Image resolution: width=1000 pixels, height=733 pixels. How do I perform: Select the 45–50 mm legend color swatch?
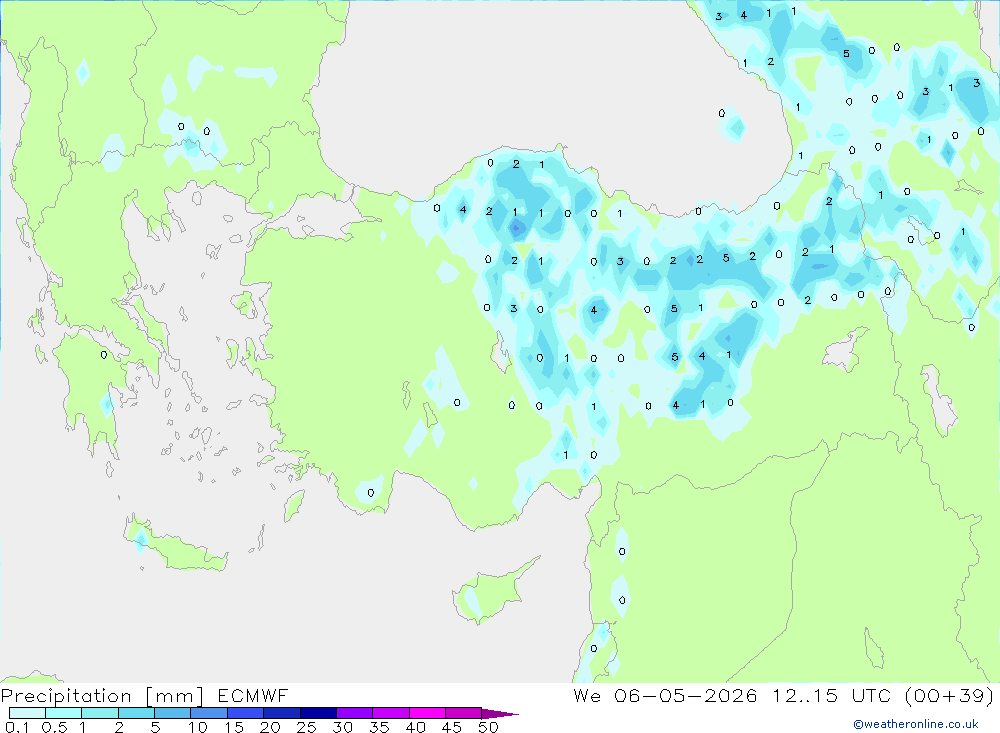tap(464, 713)
